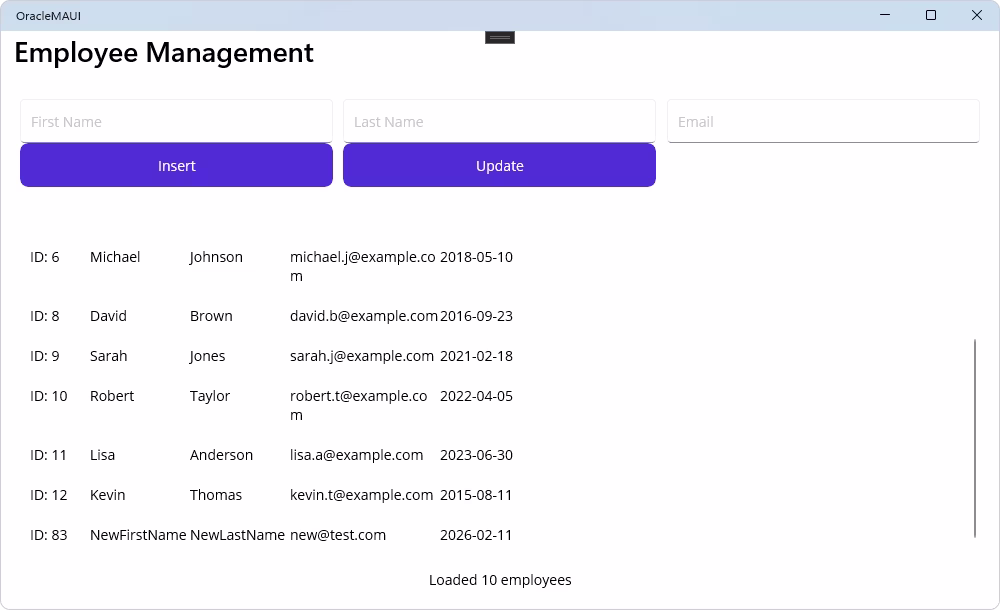The image size is (1000, 610).
Task: Select employee row ID: 8 David Brown
Action: [270, 316]
